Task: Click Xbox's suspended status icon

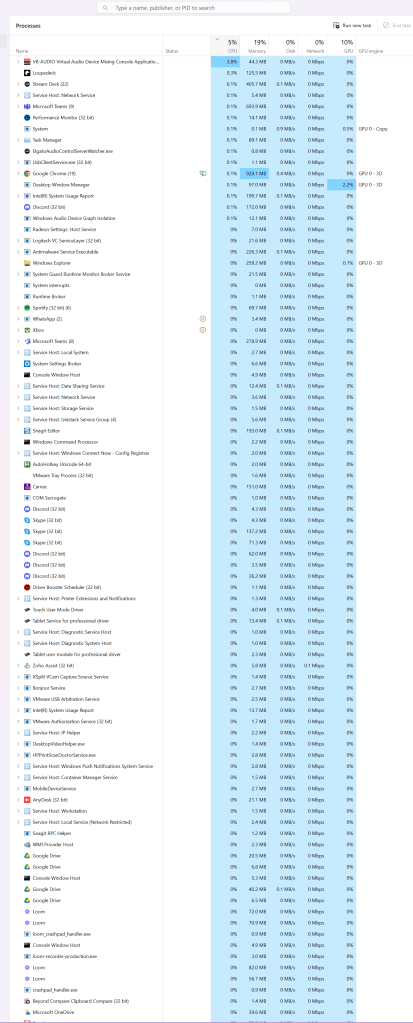Action: coord(203,330)
